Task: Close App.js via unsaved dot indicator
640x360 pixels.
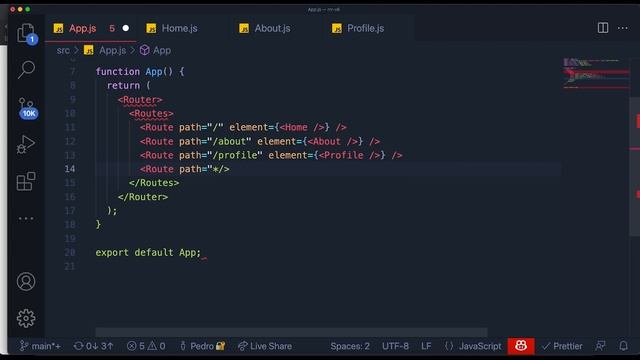Action: click(126, 28)
